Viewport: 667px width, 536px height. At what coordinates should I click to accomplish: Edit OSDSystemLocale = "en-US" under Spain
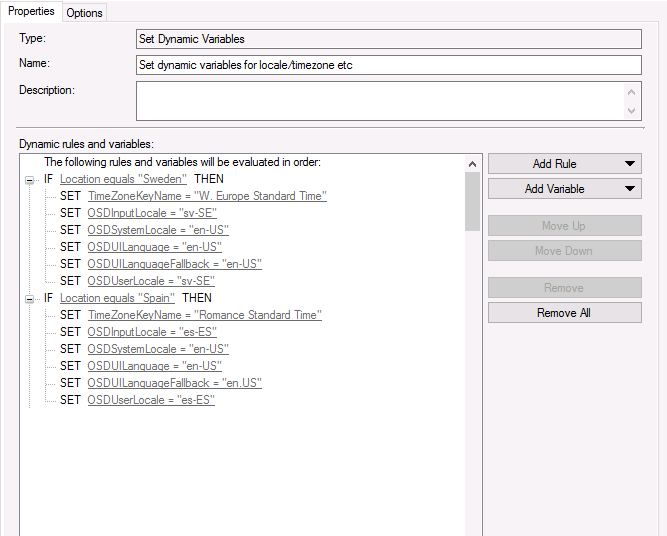point(158,349)
